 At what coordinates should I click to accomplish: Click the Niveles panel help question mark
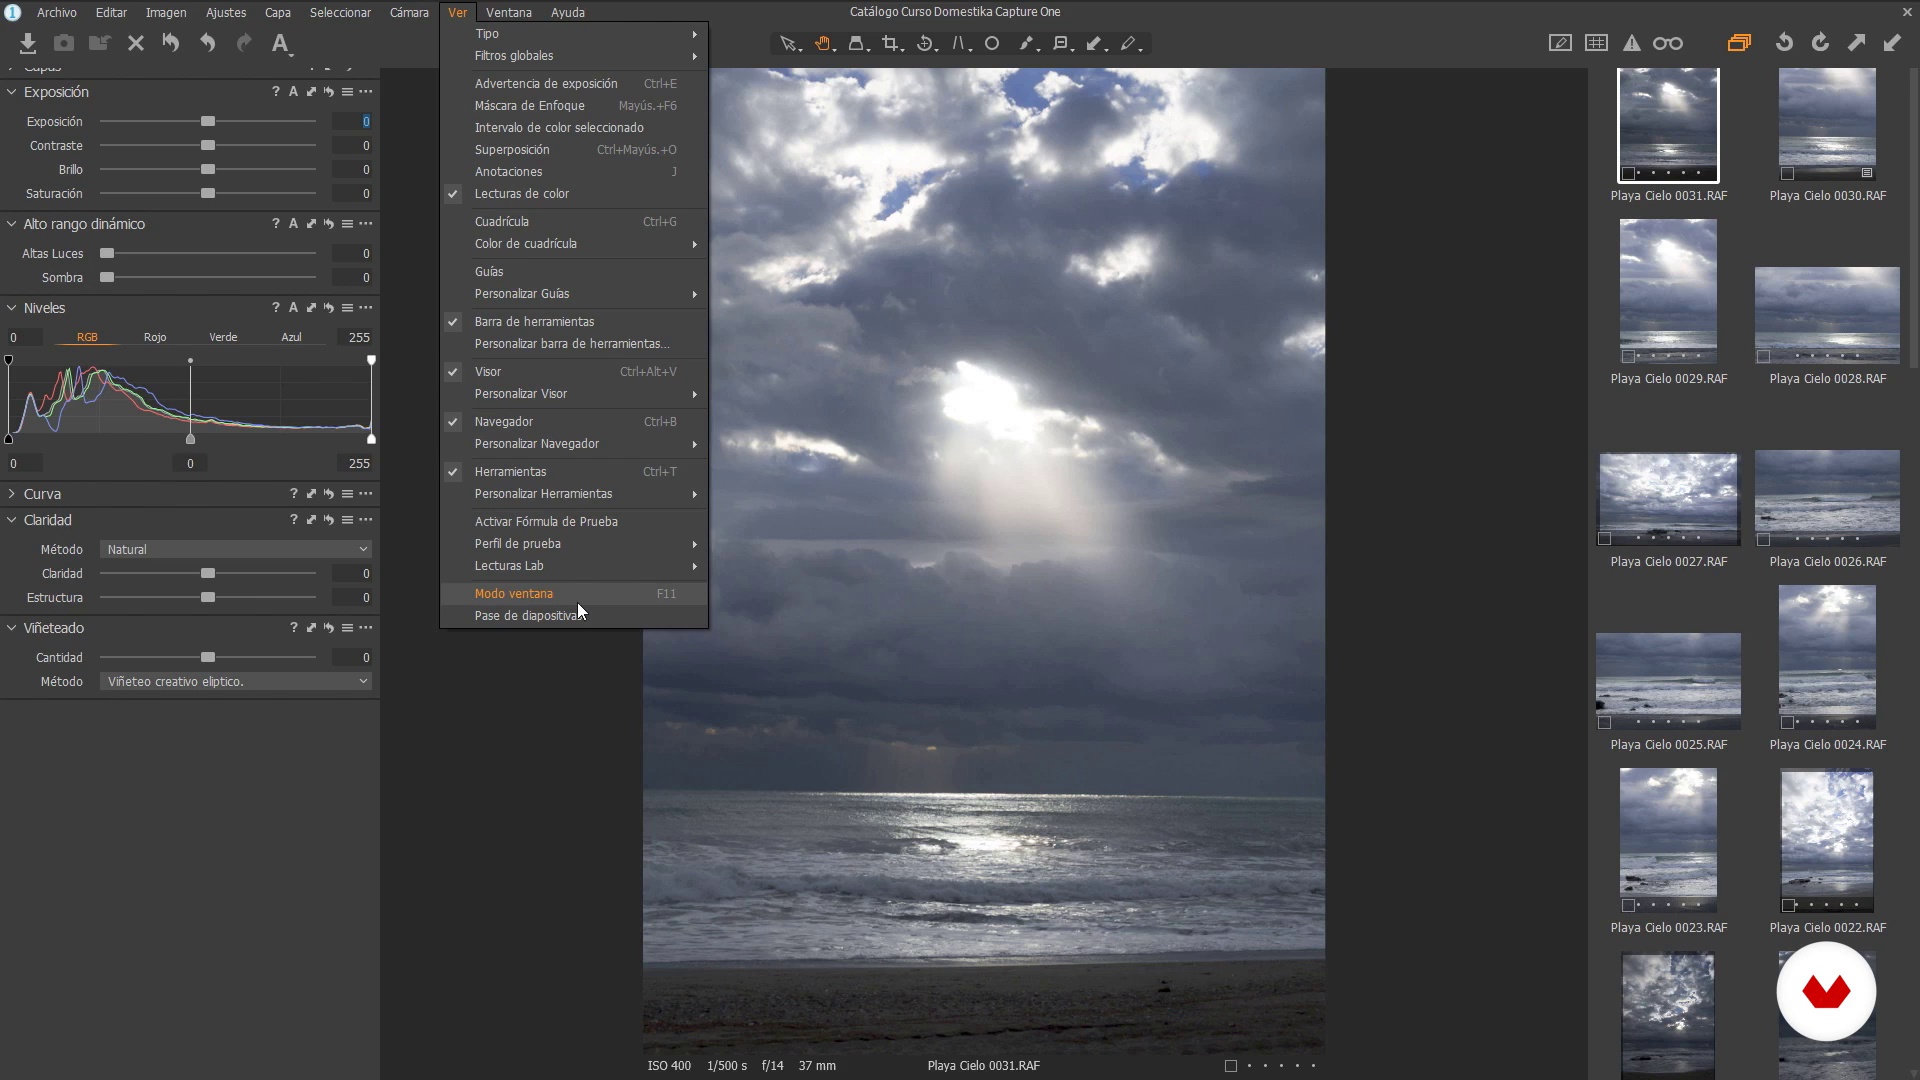(275, 308)
